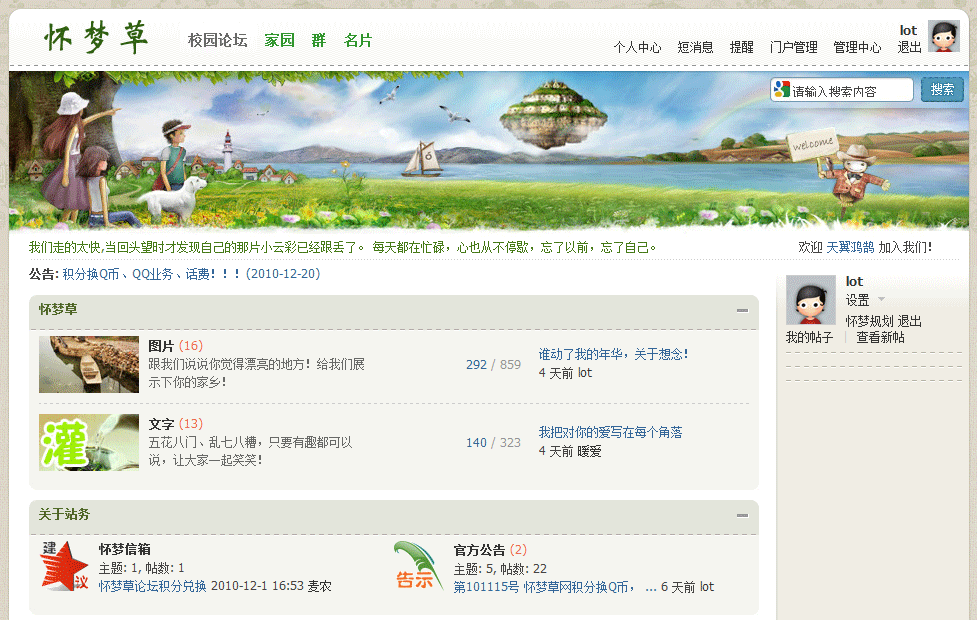Click the 怀梦草 site logo
Screen dimensions: 977x620
(96, 37)
